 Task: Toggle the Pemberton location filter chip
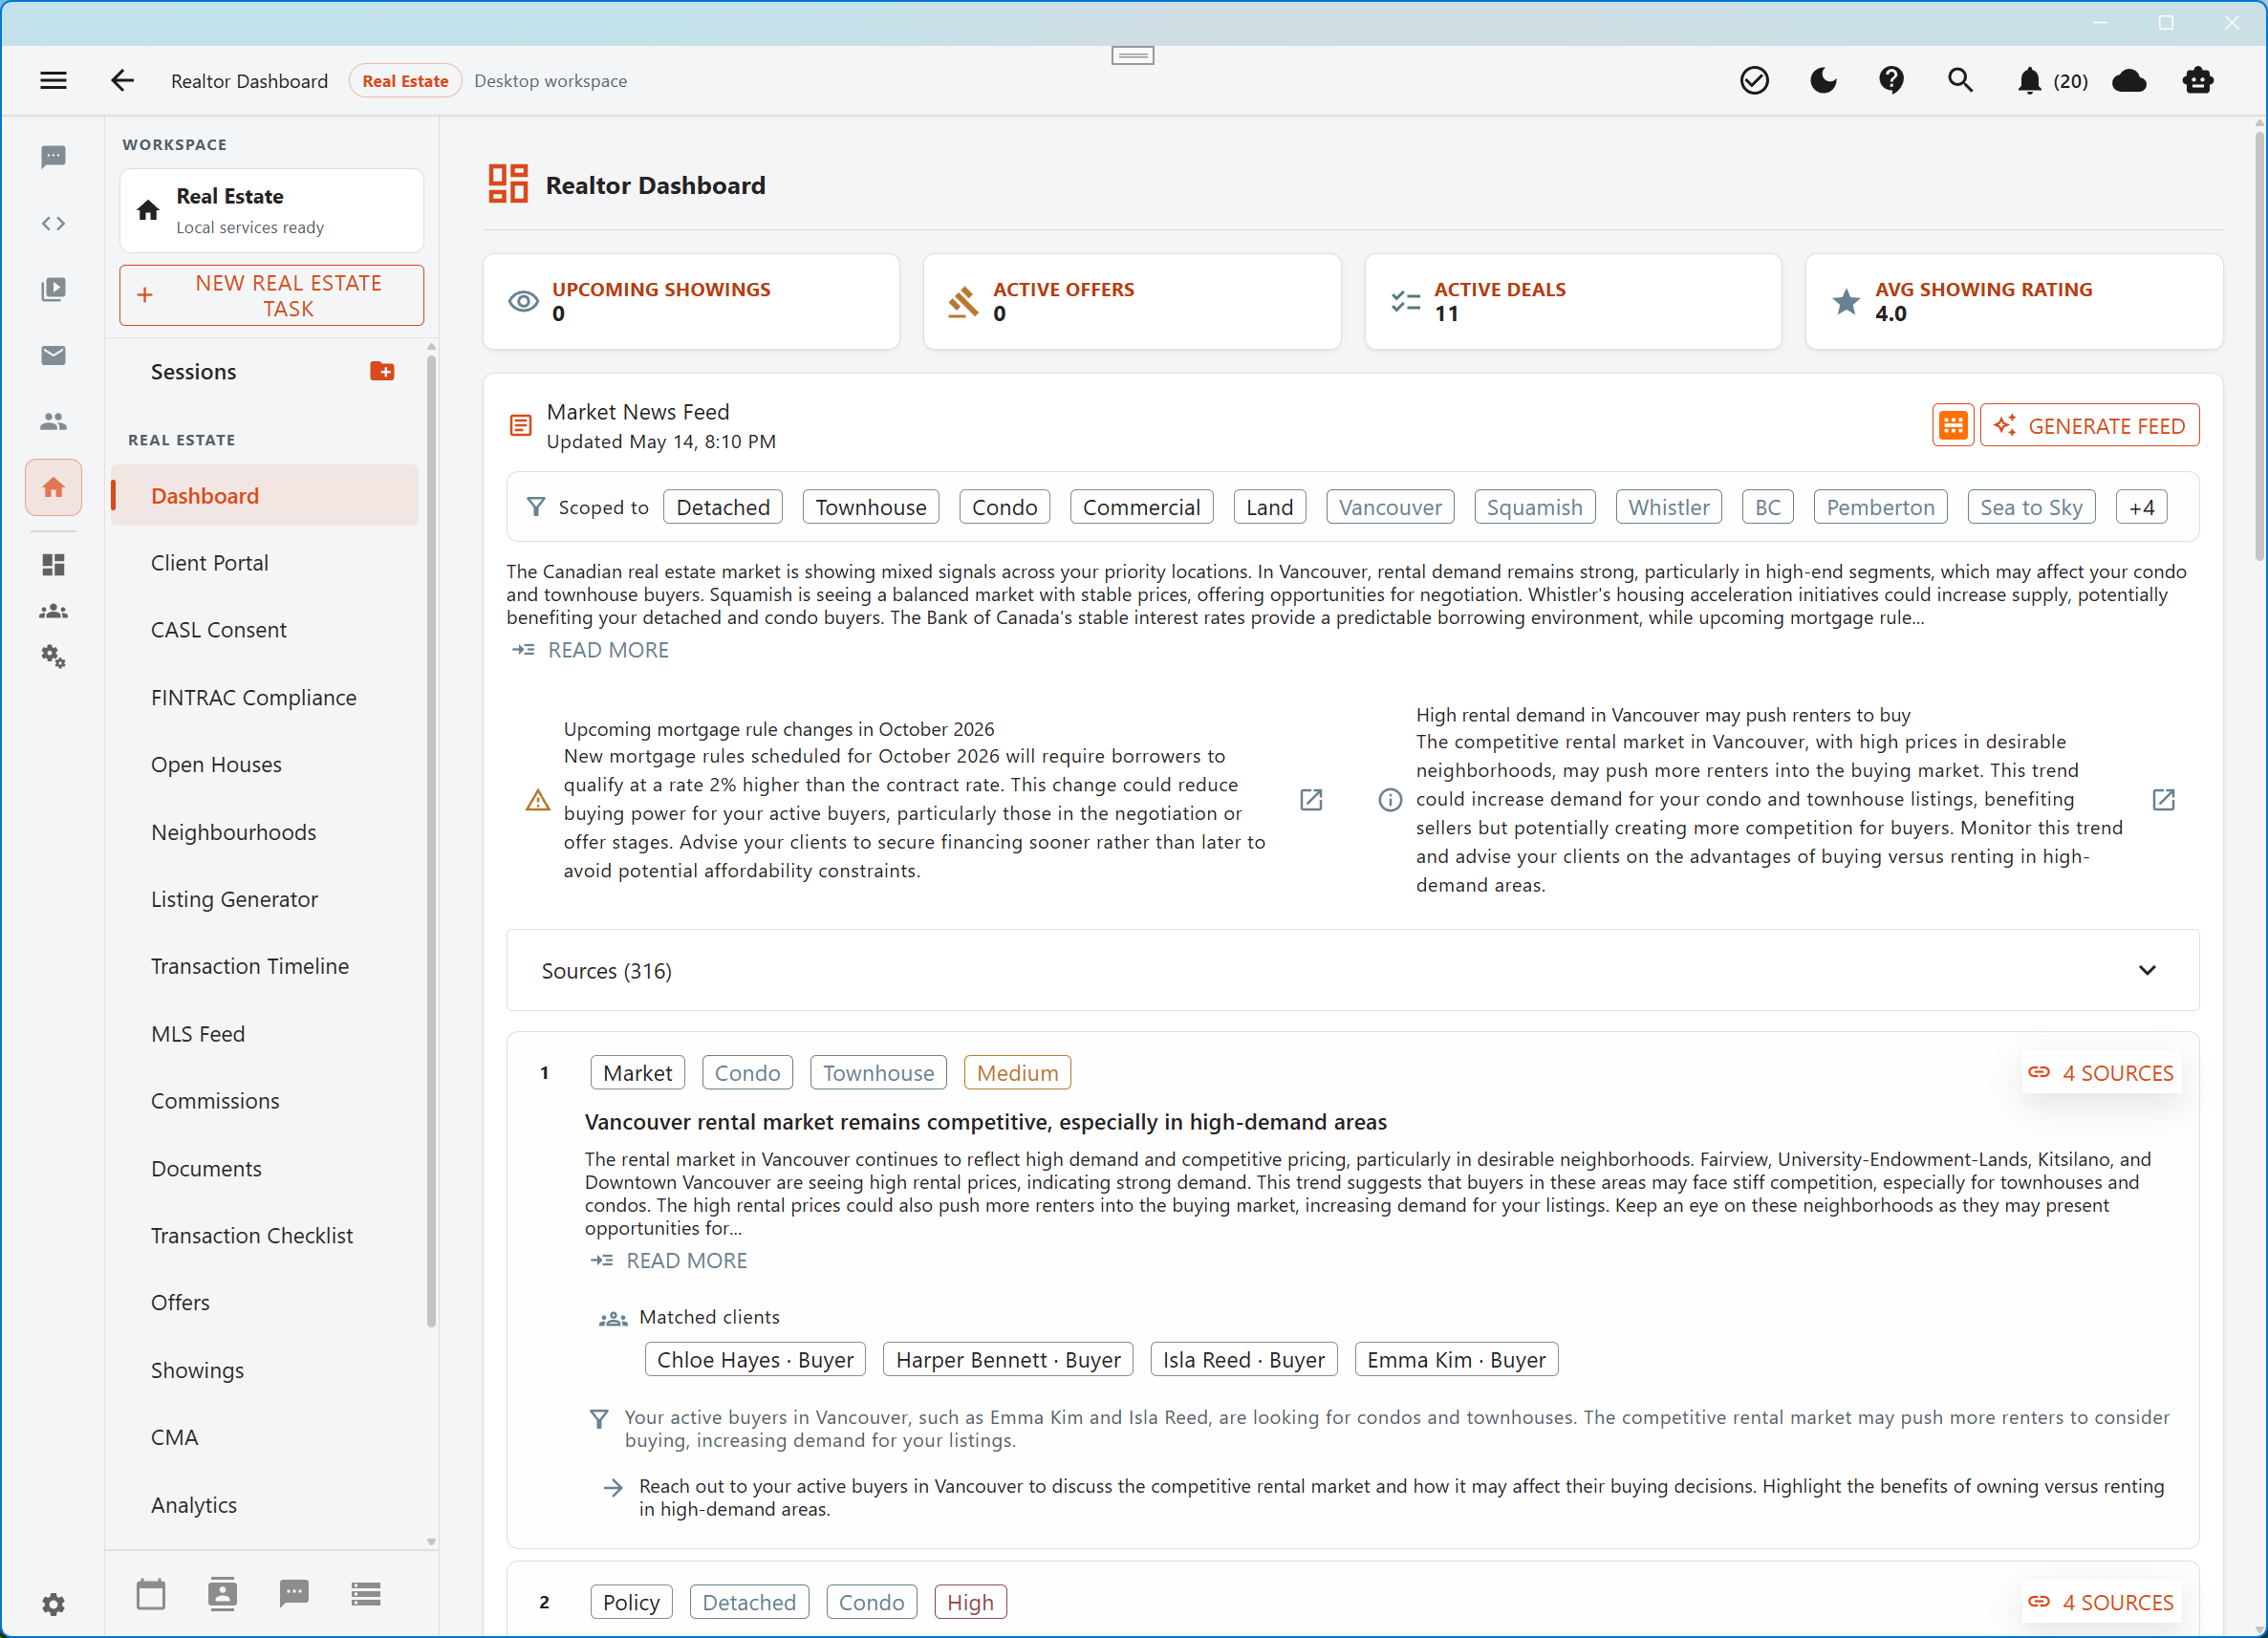coord(1880,507)
